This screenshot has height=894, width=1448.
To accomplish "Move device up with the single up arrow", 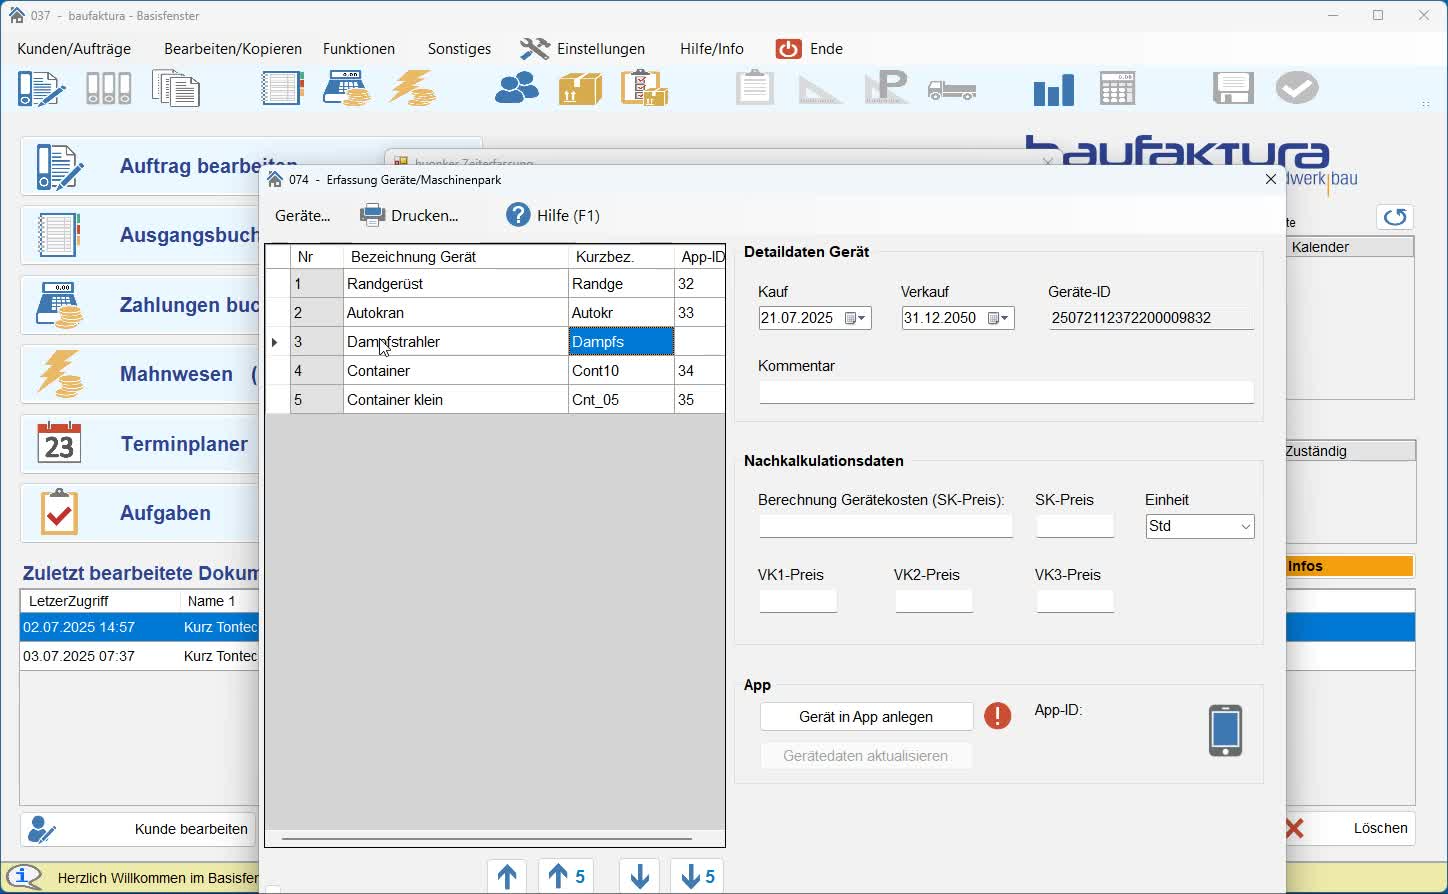I will click(x=507, y=877).
